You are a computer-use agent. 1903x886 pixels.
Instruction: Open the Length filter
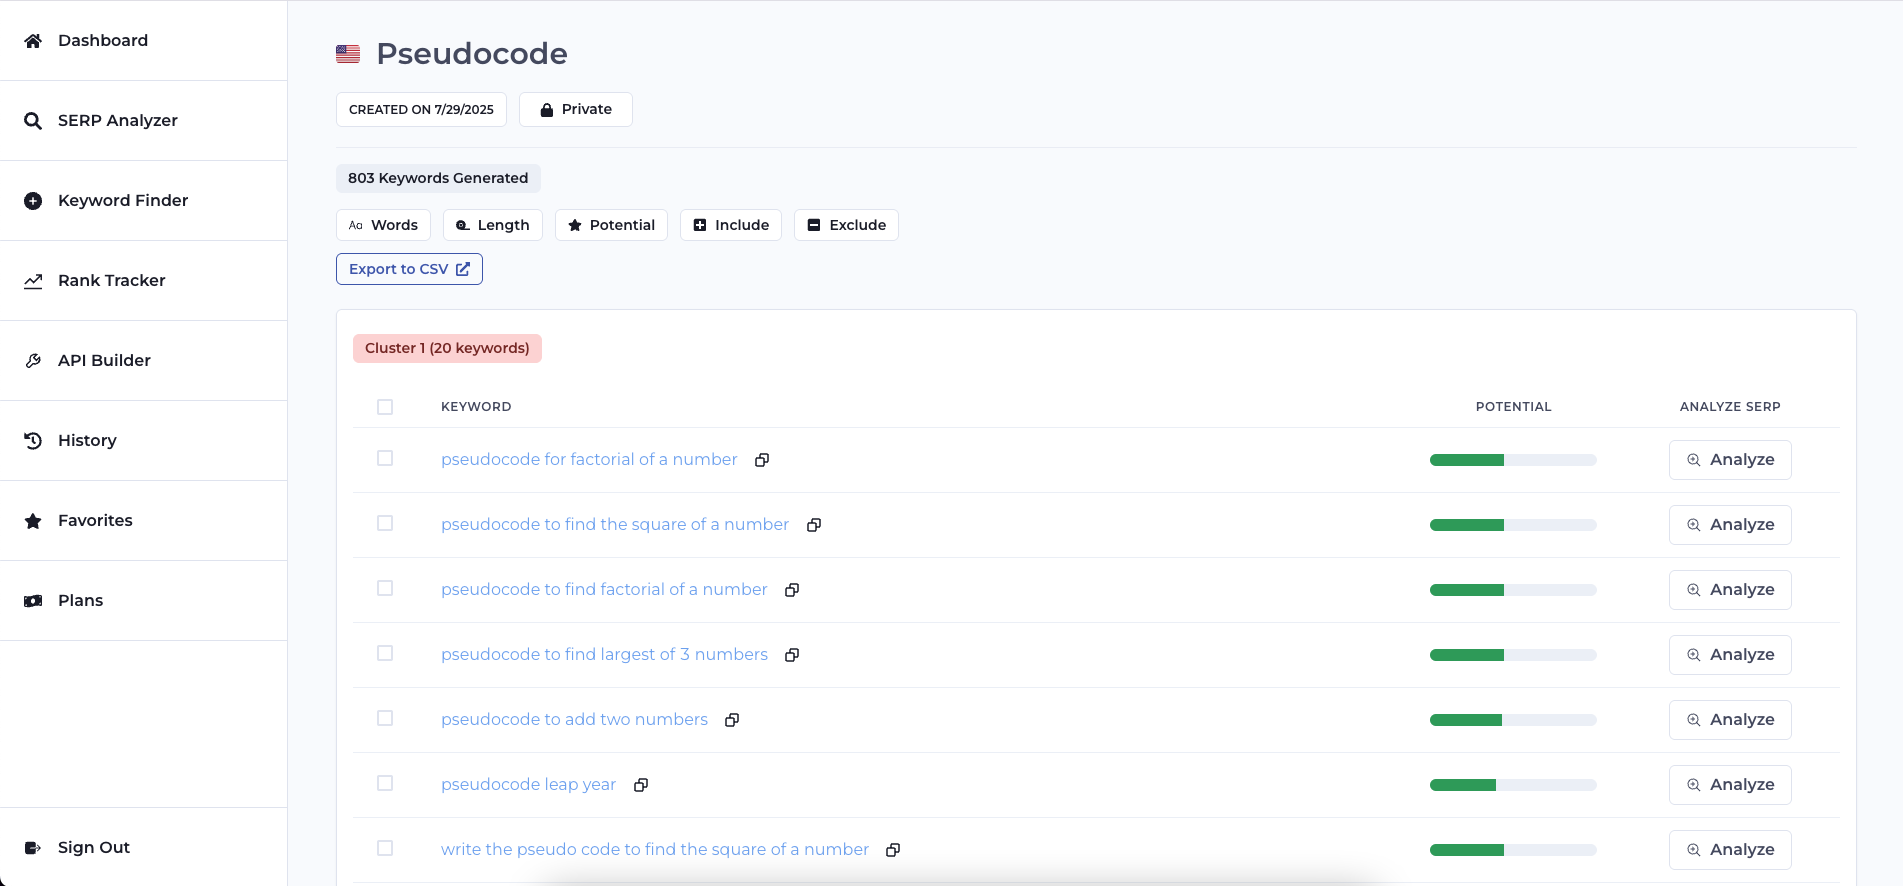point(493,225)
